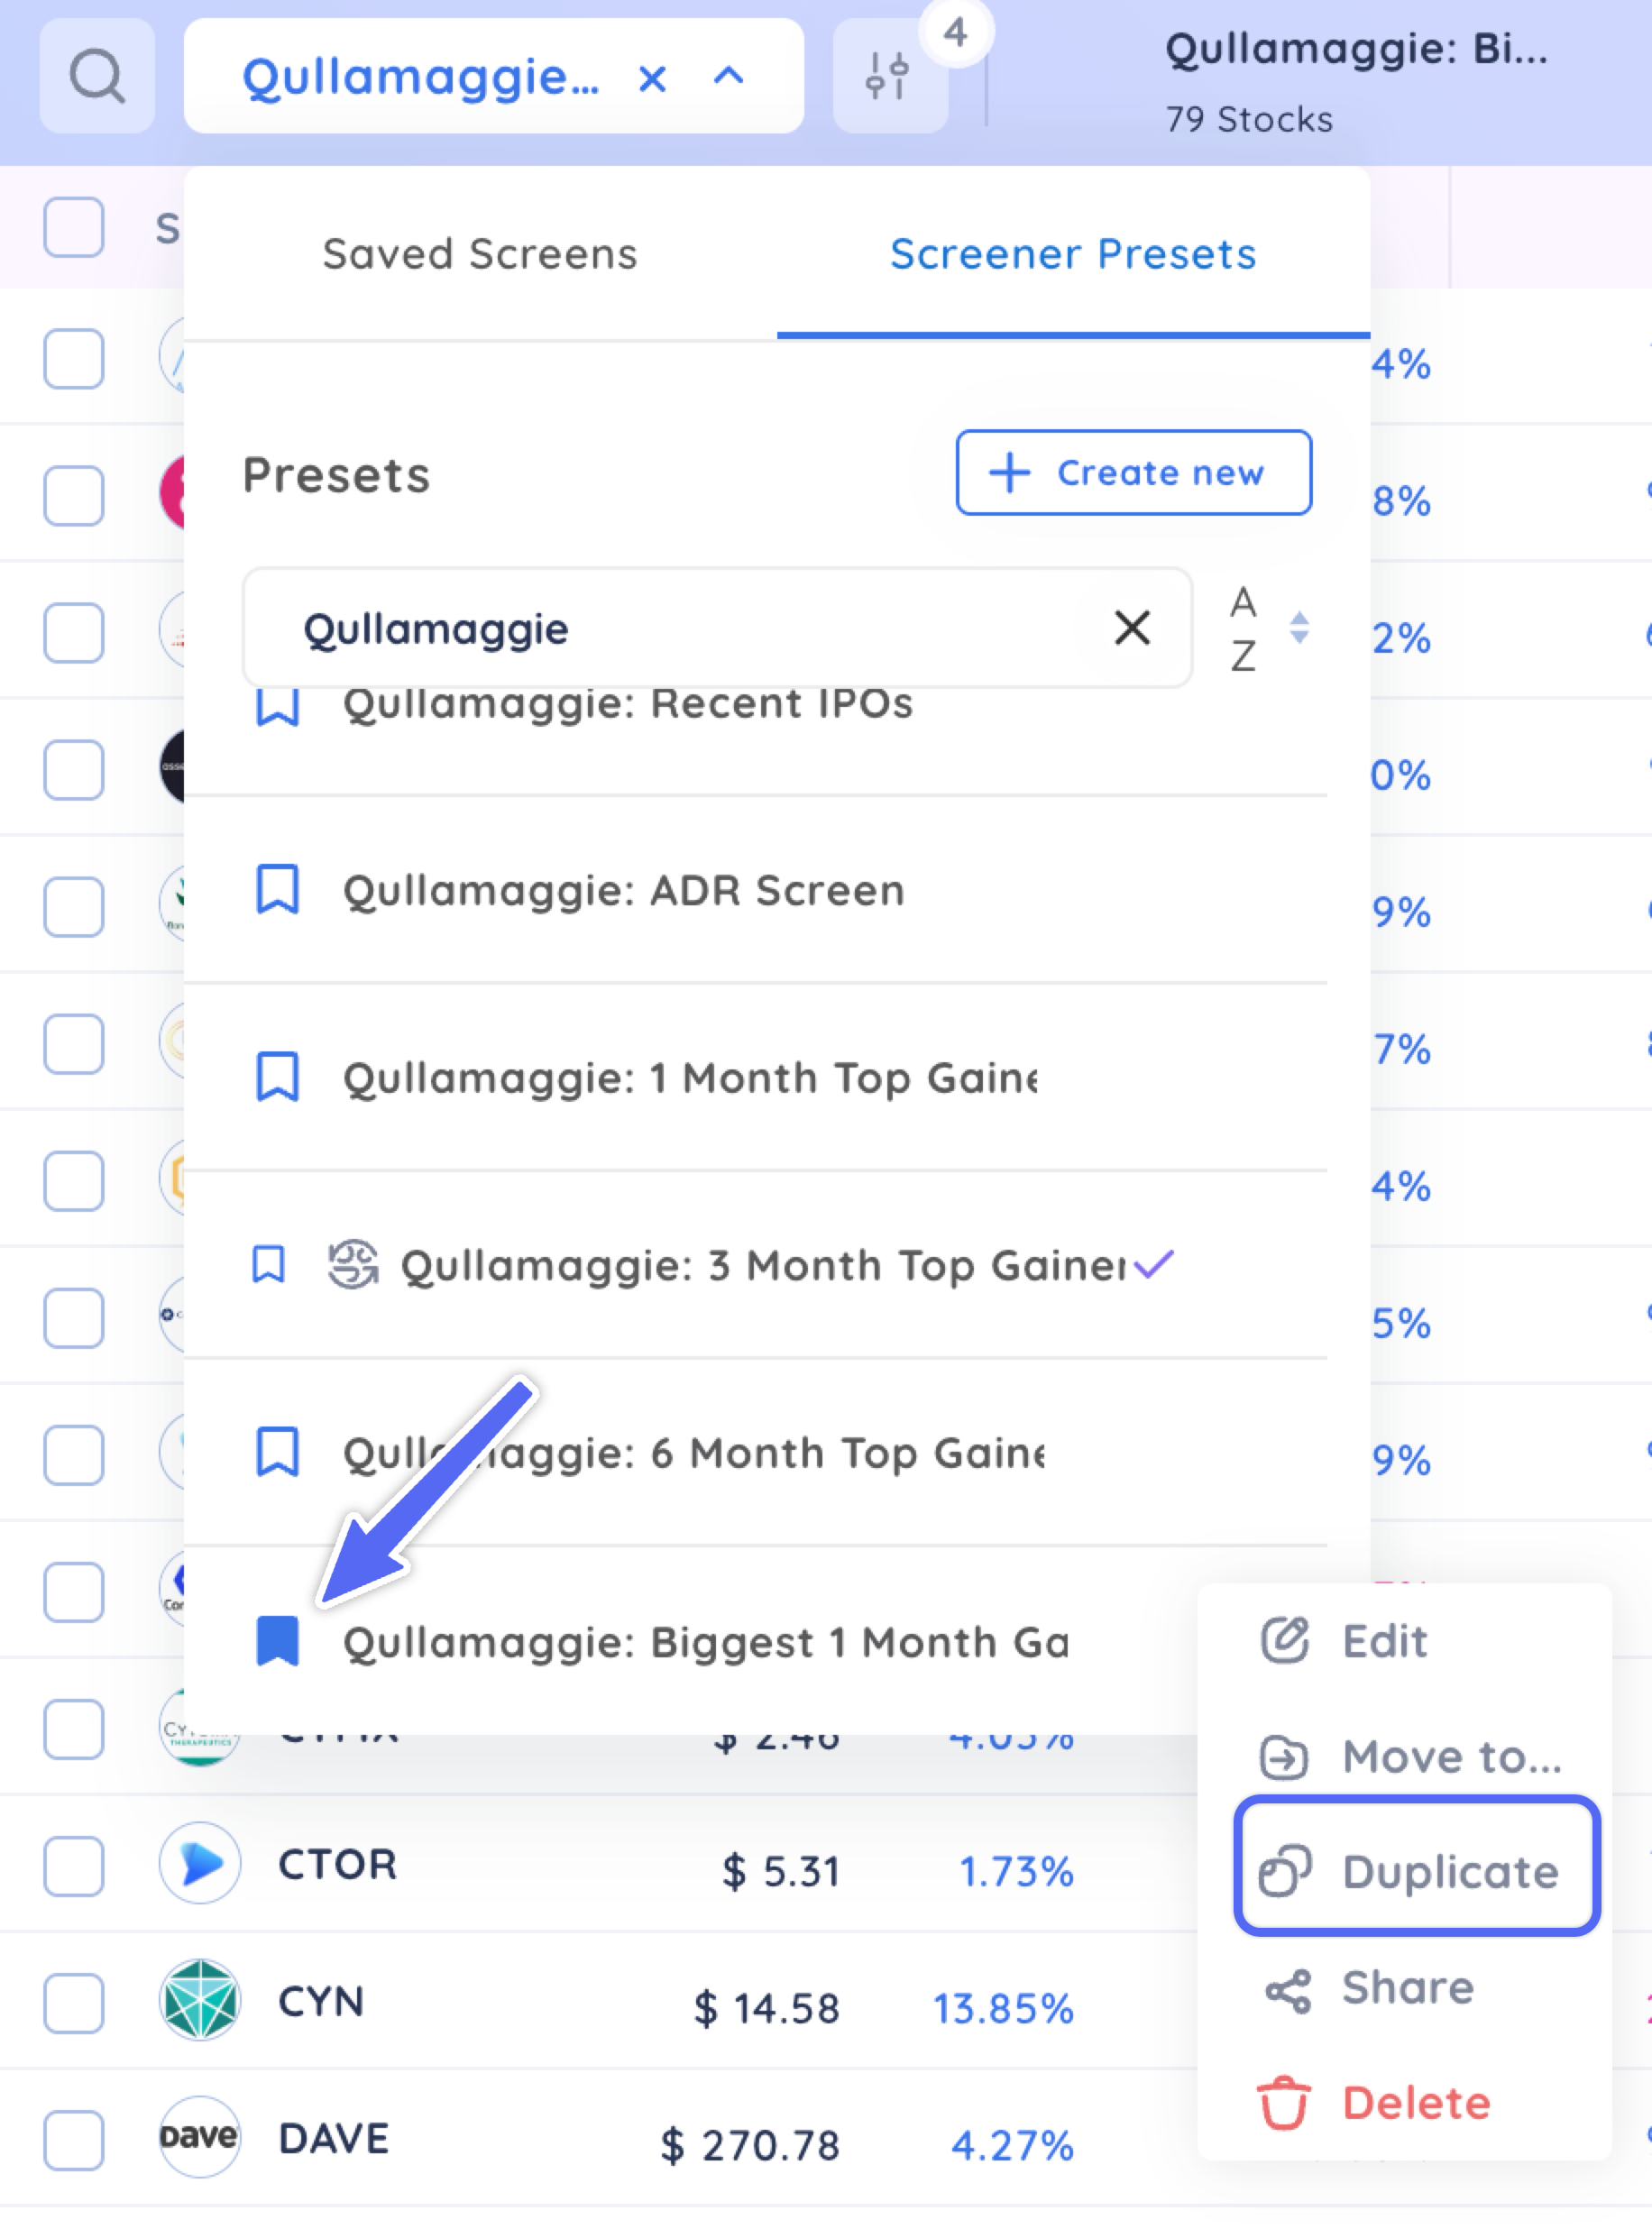1652x2229 pixels.
Task: Unbookmark the Biggest 1 Month Gainers preset
Action: 277,1641
